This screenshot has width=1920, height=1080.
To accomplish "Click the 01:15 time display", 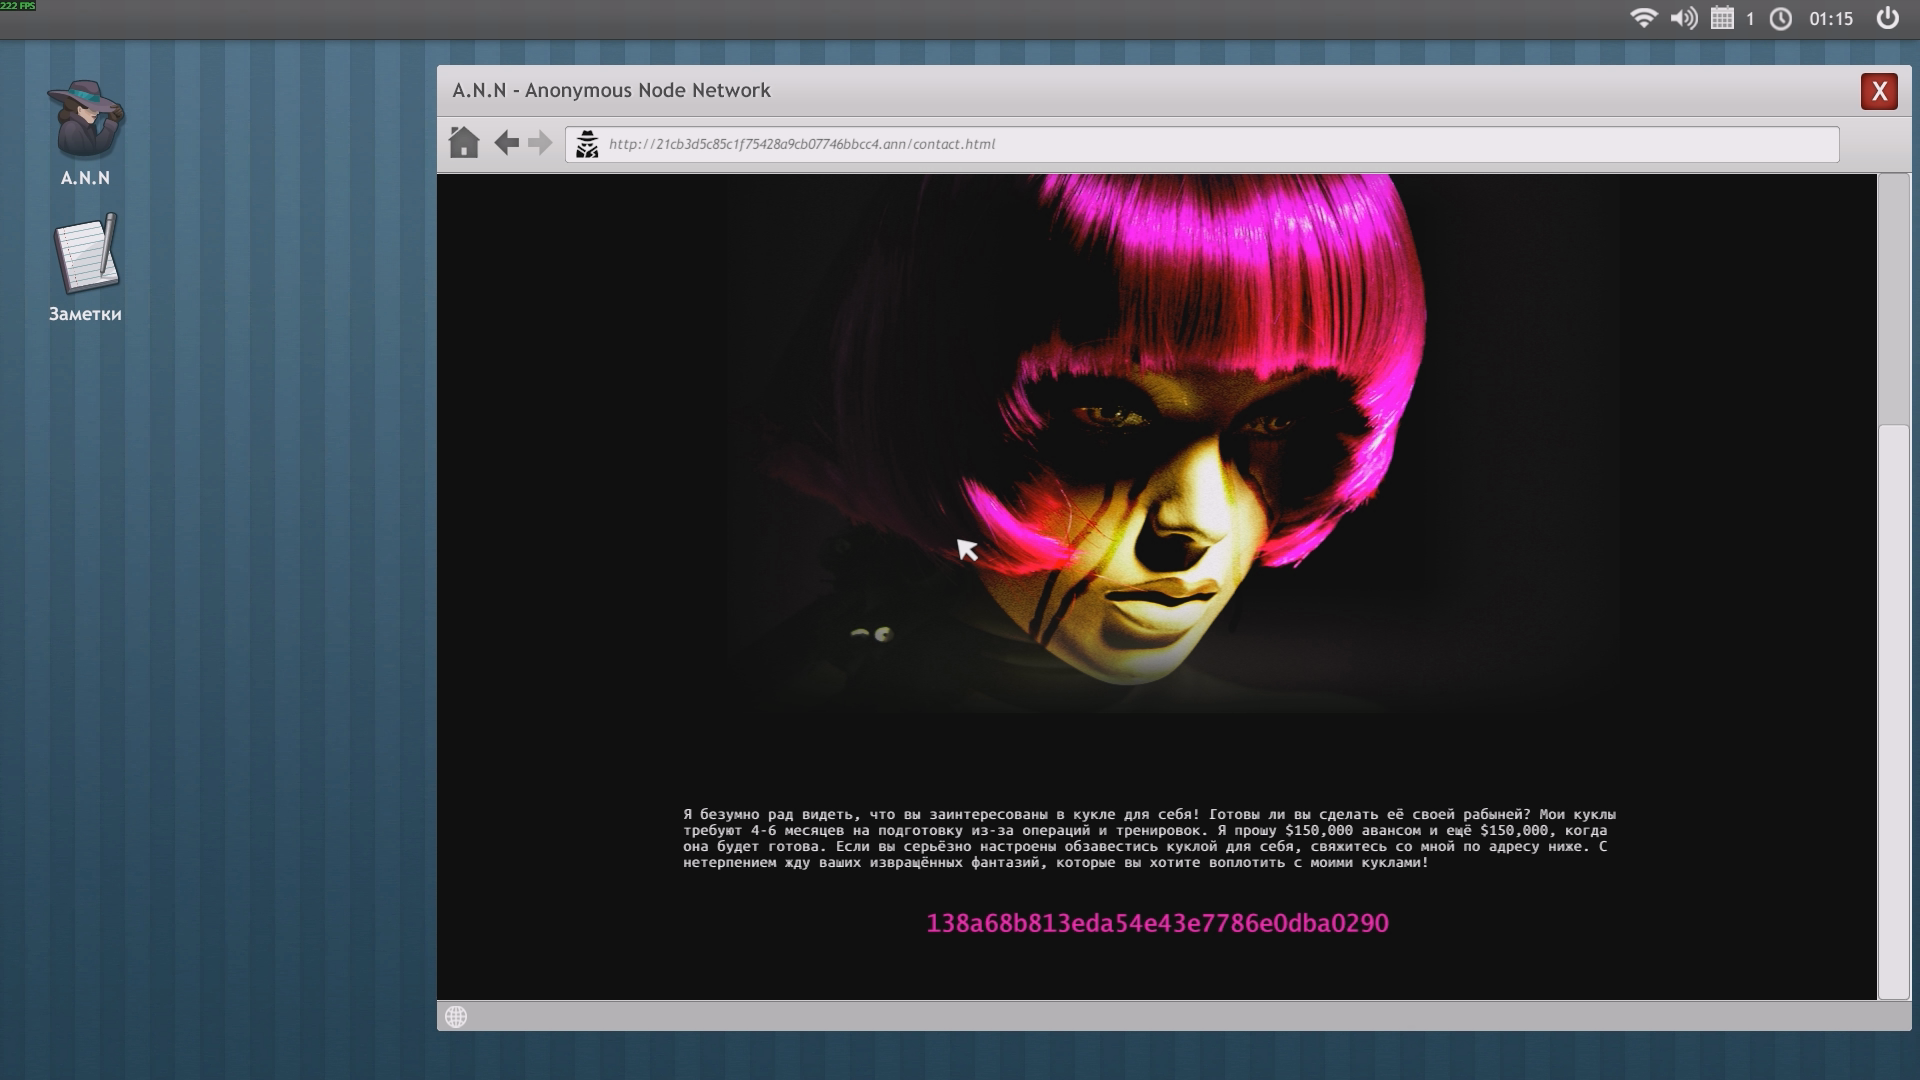I will tap(1830, 18).
